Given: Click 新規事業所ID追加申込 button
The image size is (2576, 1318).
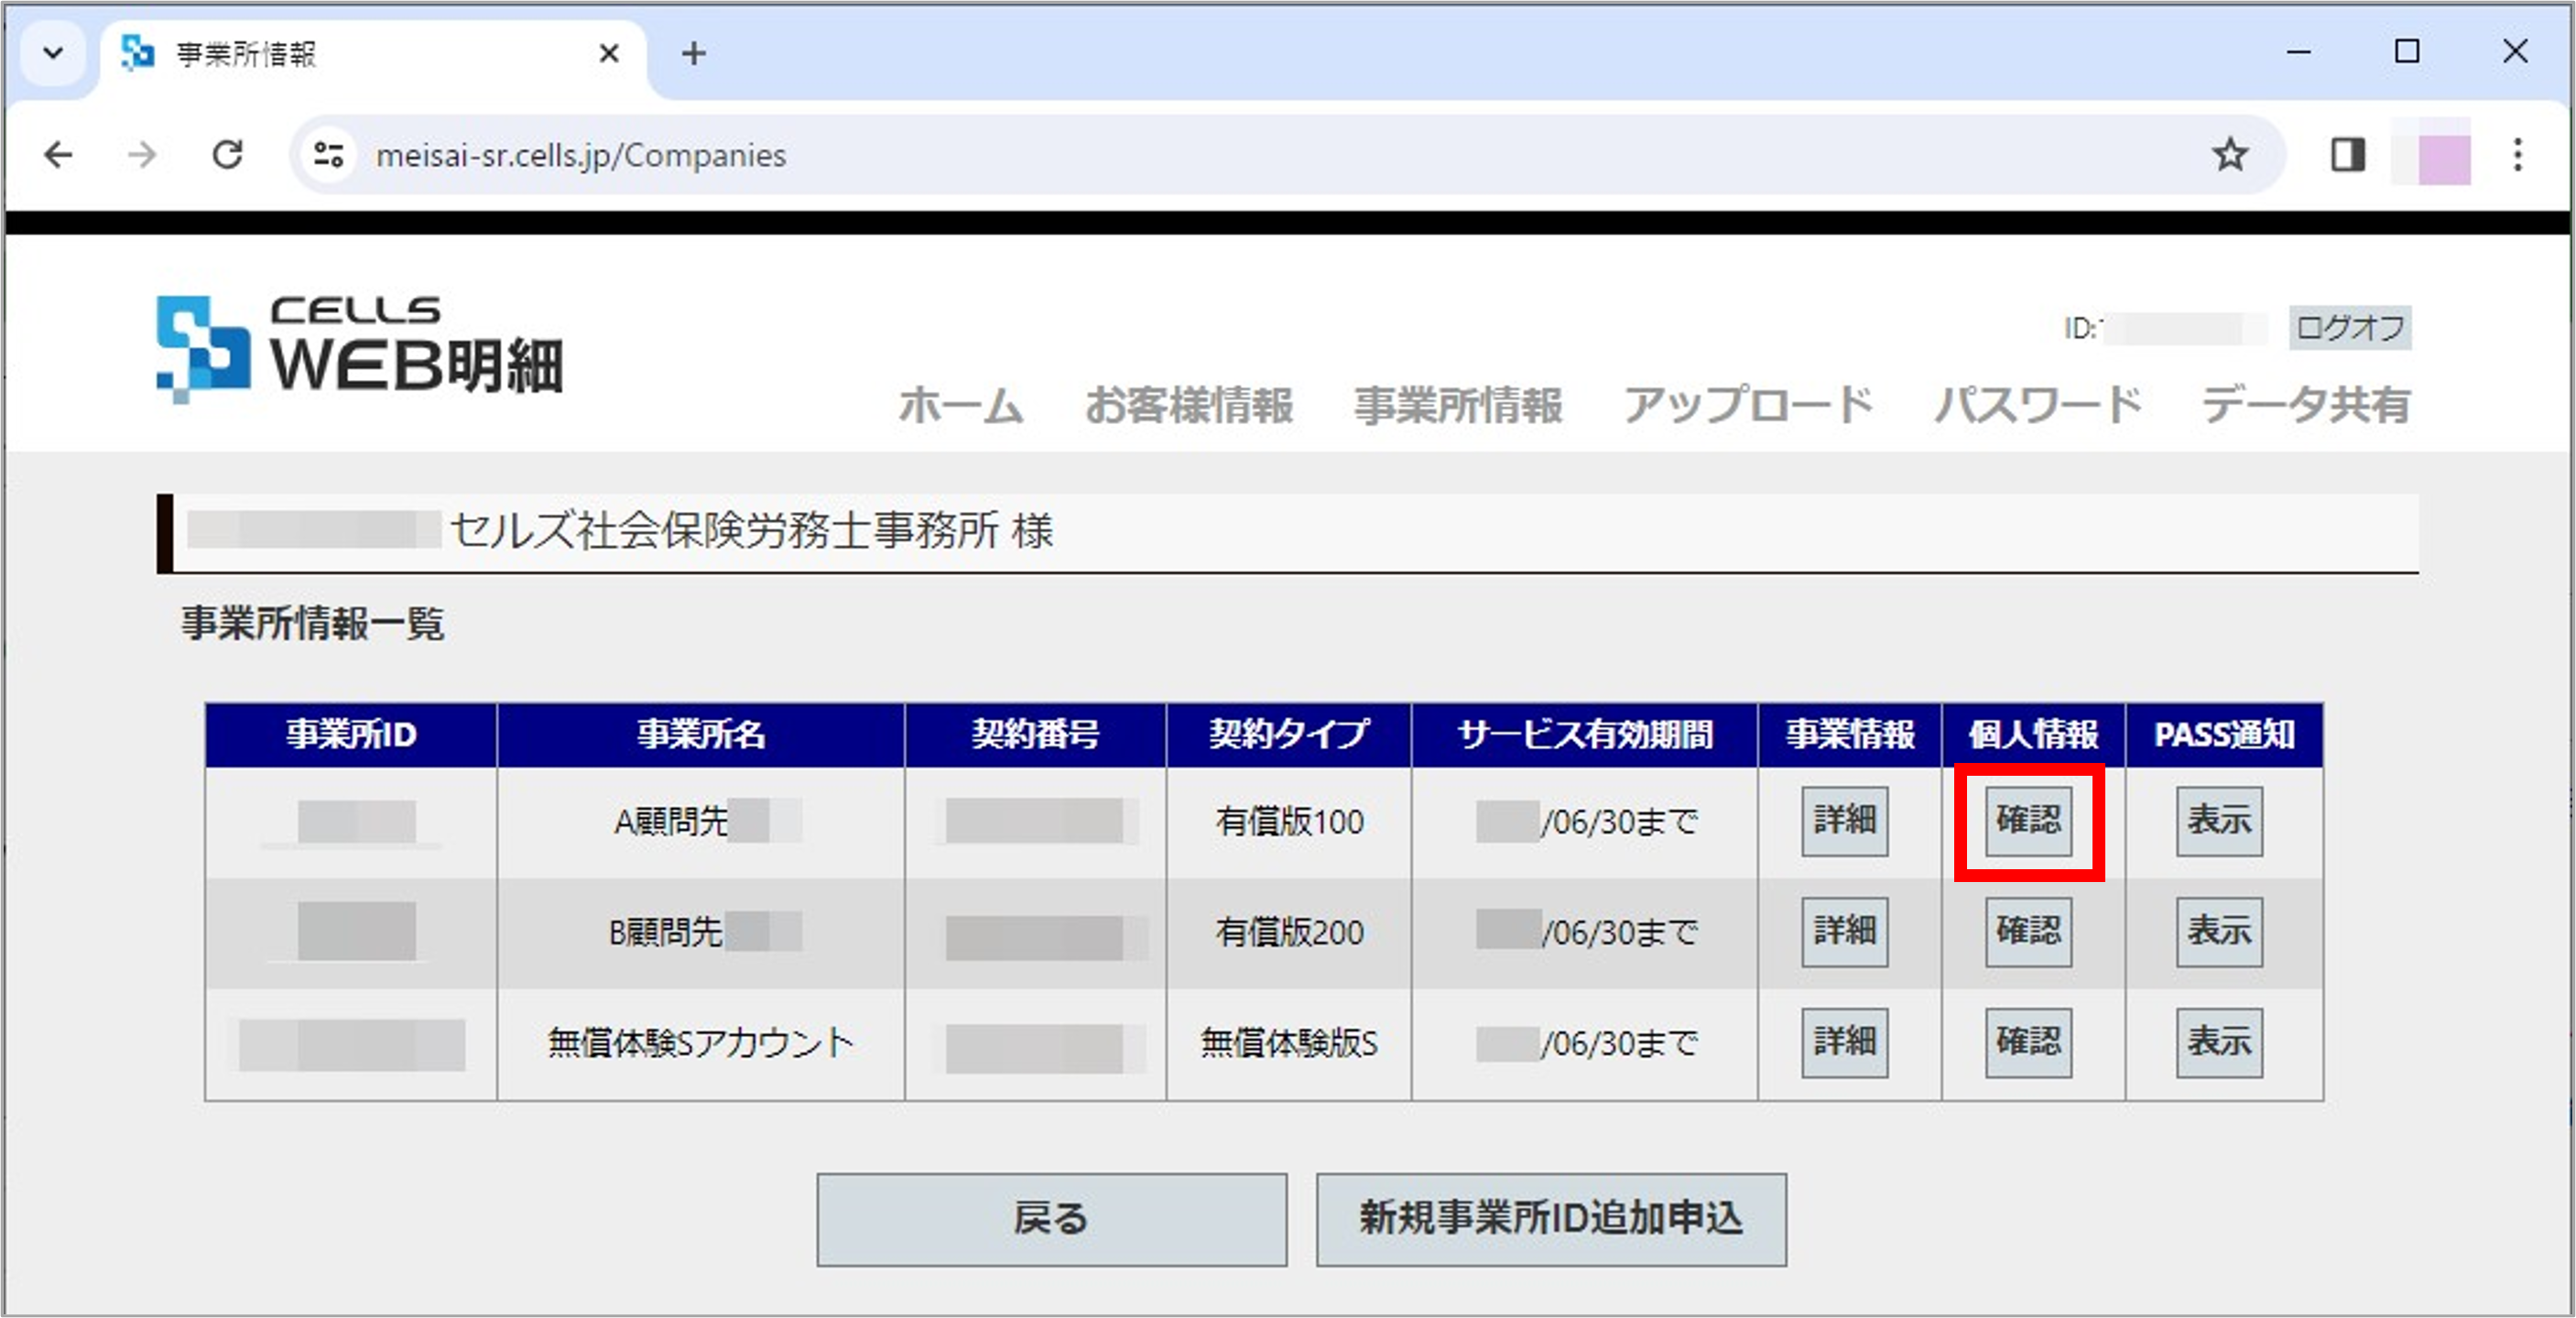Looking at the screenshot, I should [1549, 1219].
